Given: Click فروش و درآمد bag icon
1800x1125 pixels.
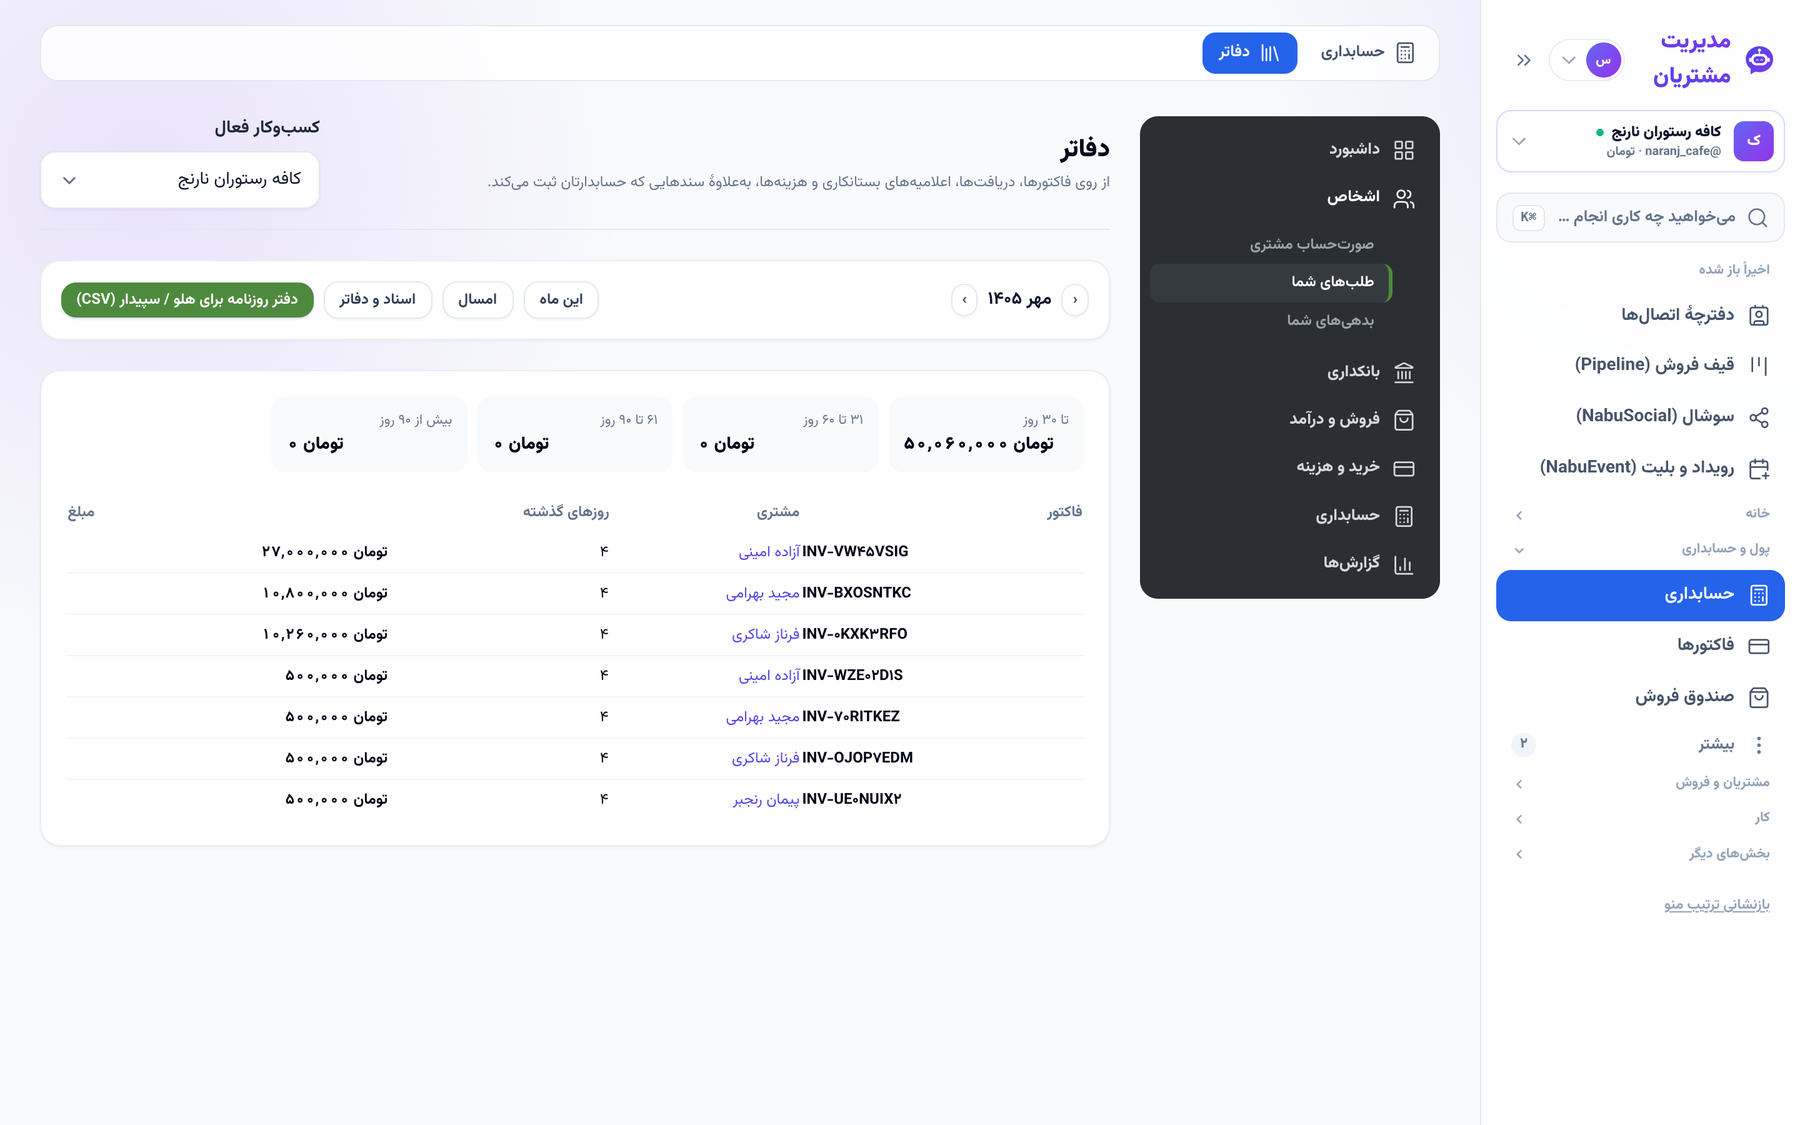Looking at the screenshot, I should (x=1404, y=420).
